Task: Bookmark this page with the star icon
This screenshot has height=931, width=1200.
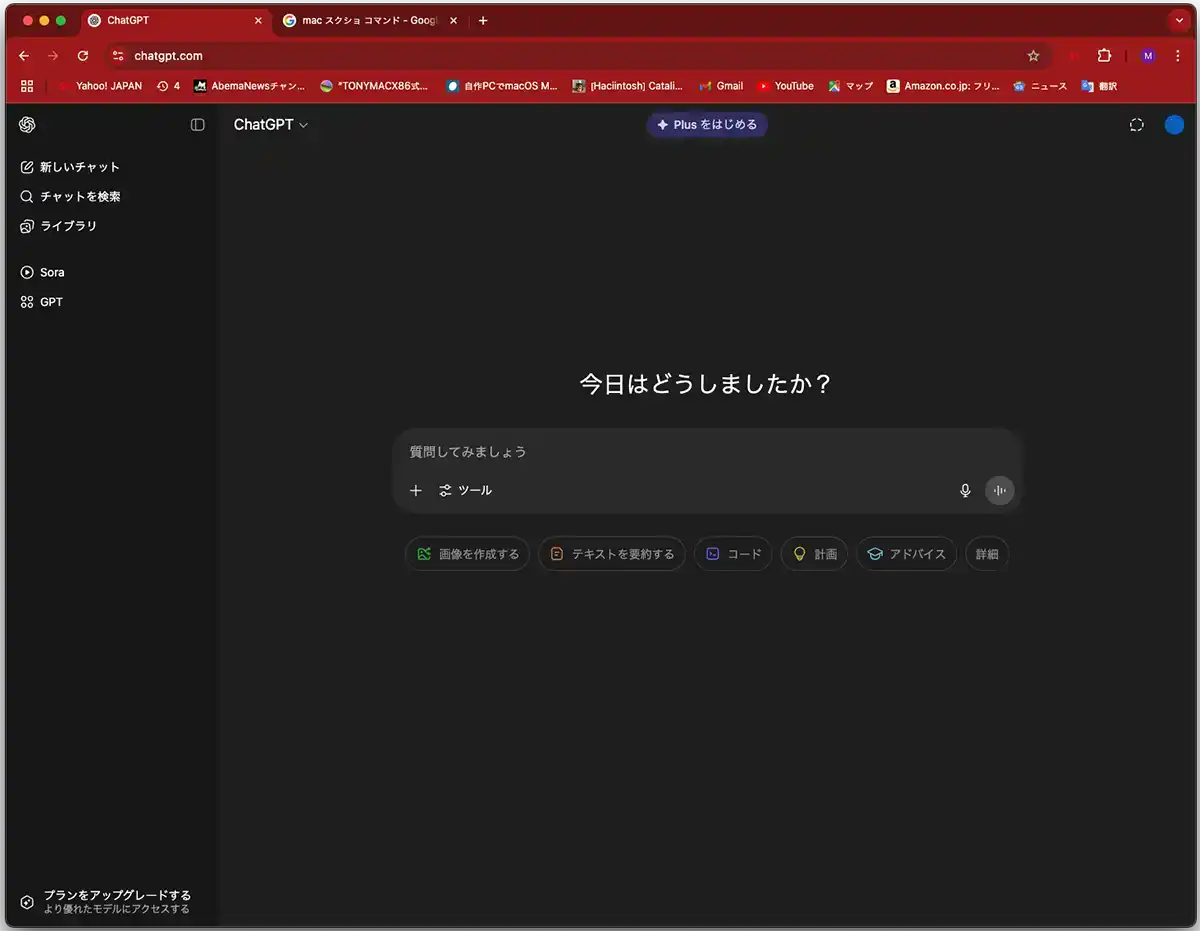Action: pos(1033,56)
